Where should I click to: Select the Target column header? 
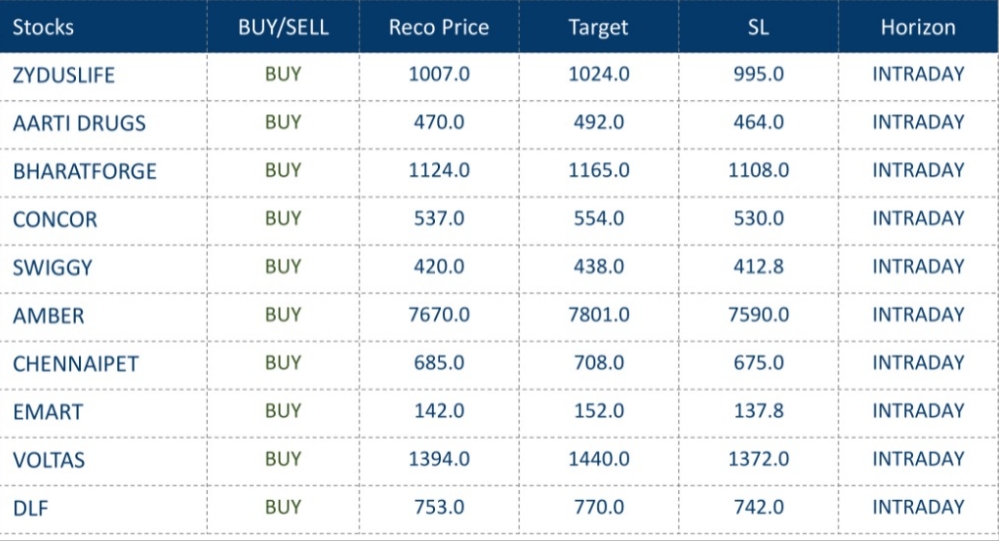[598, 27]
